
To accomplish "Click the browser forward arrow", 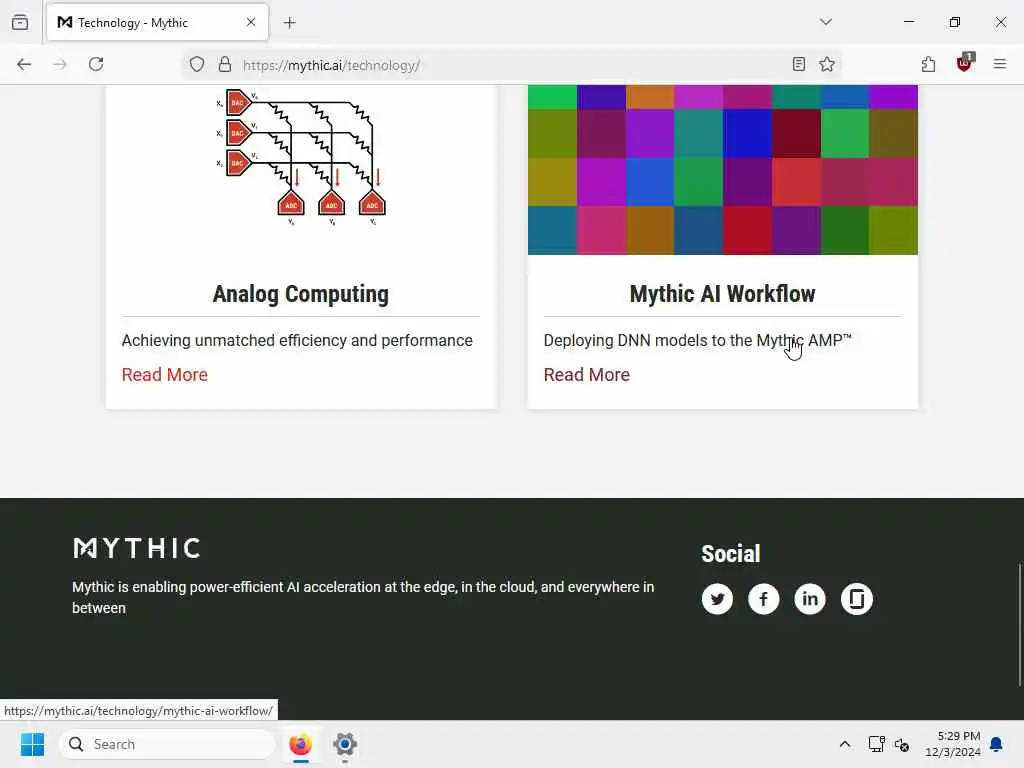I will click(60, 64).
